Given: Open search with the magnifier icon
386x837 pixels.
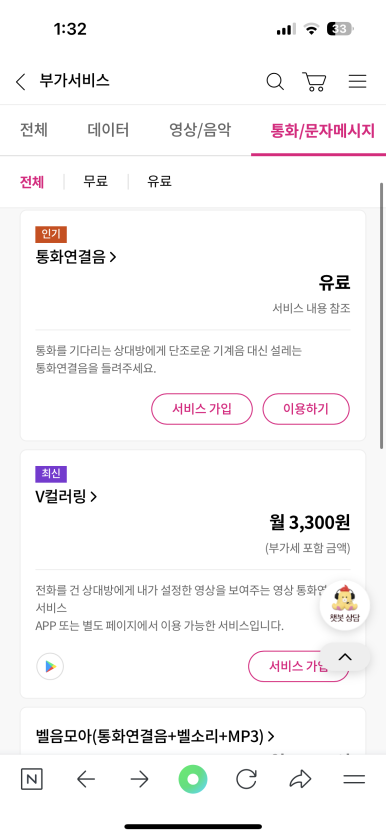Looking at the screenshot, I should click(275, 82).
